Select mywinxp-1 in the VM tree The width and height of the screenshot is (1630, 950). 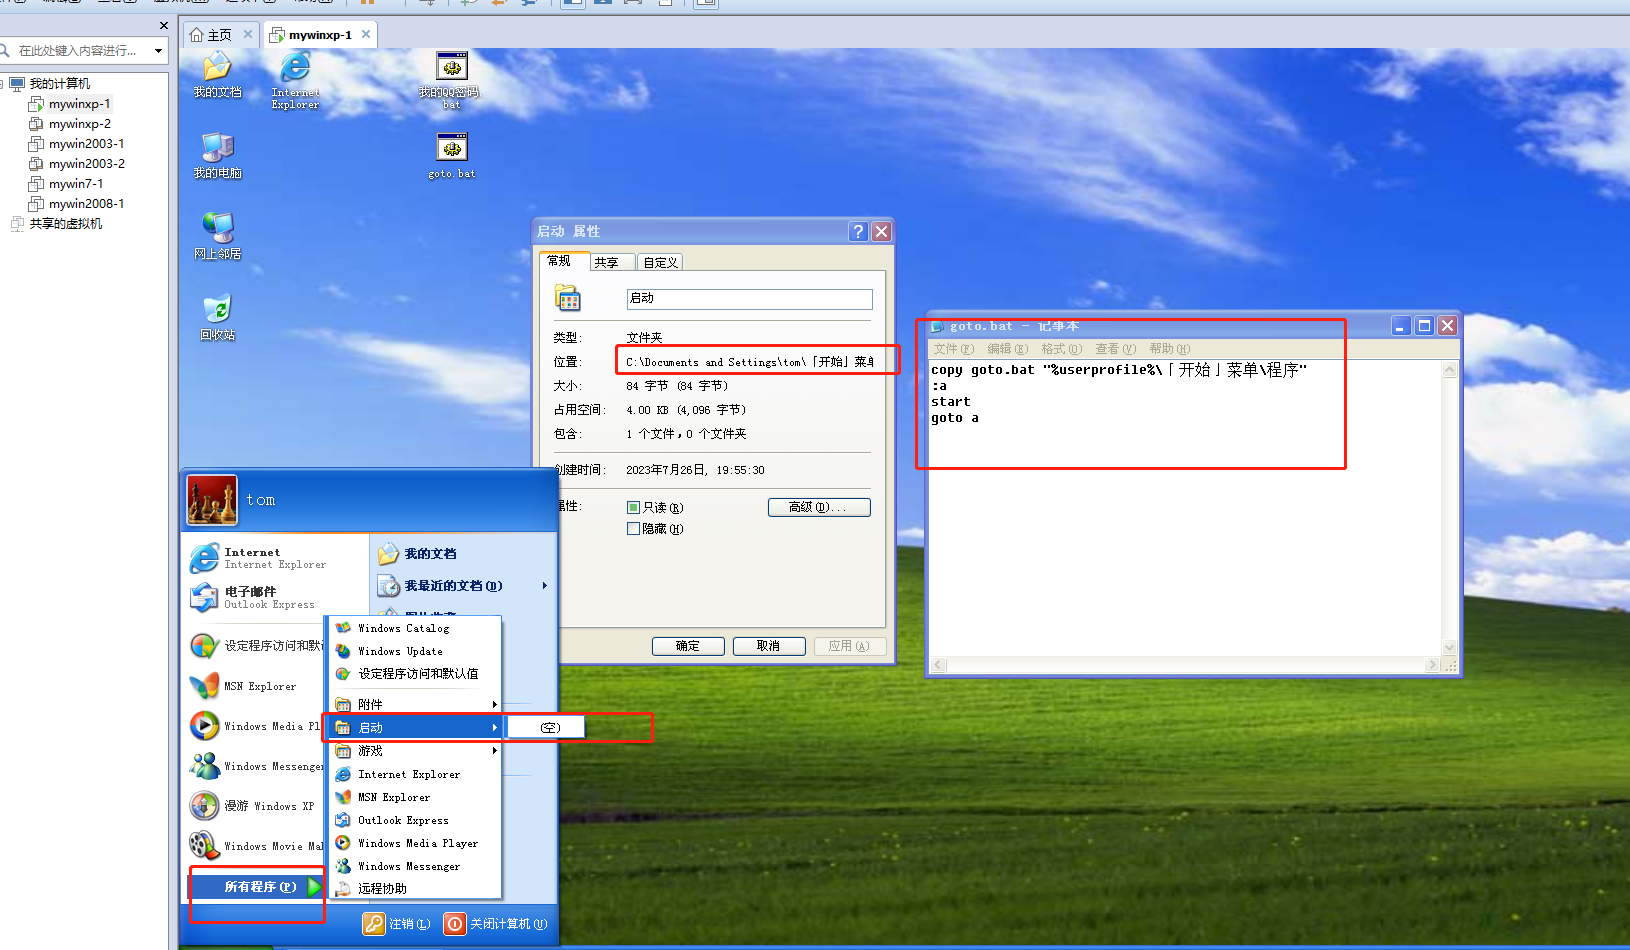point(80,104)
